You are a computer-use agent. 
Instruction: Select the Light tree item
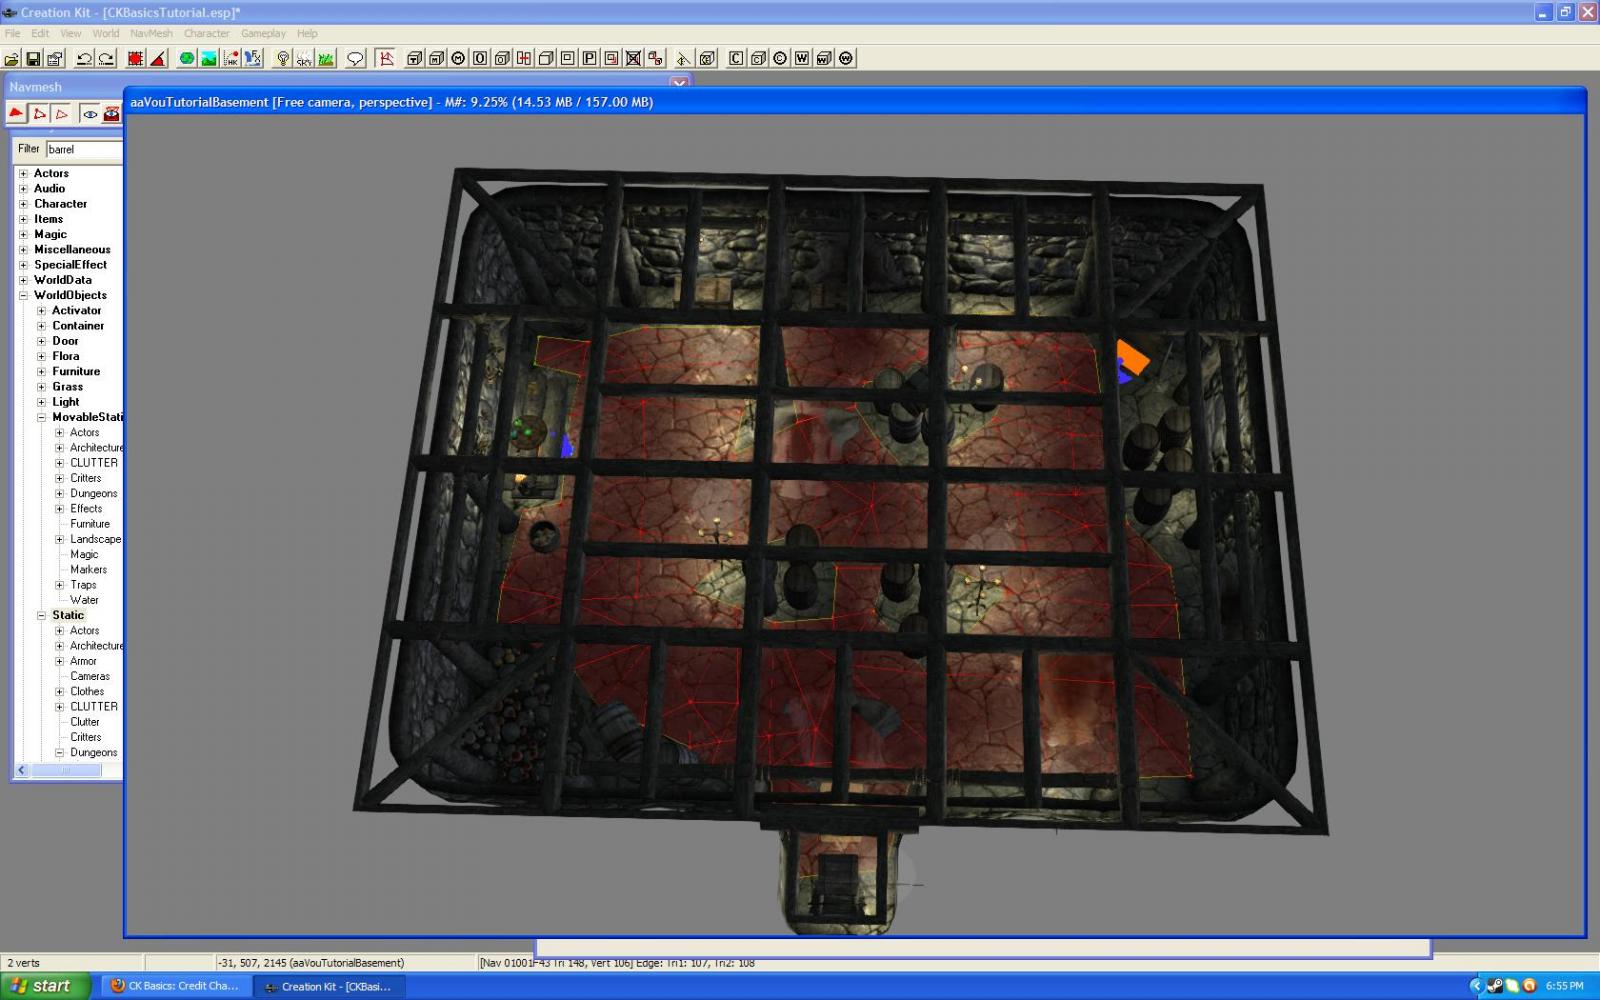pos(66,402)
